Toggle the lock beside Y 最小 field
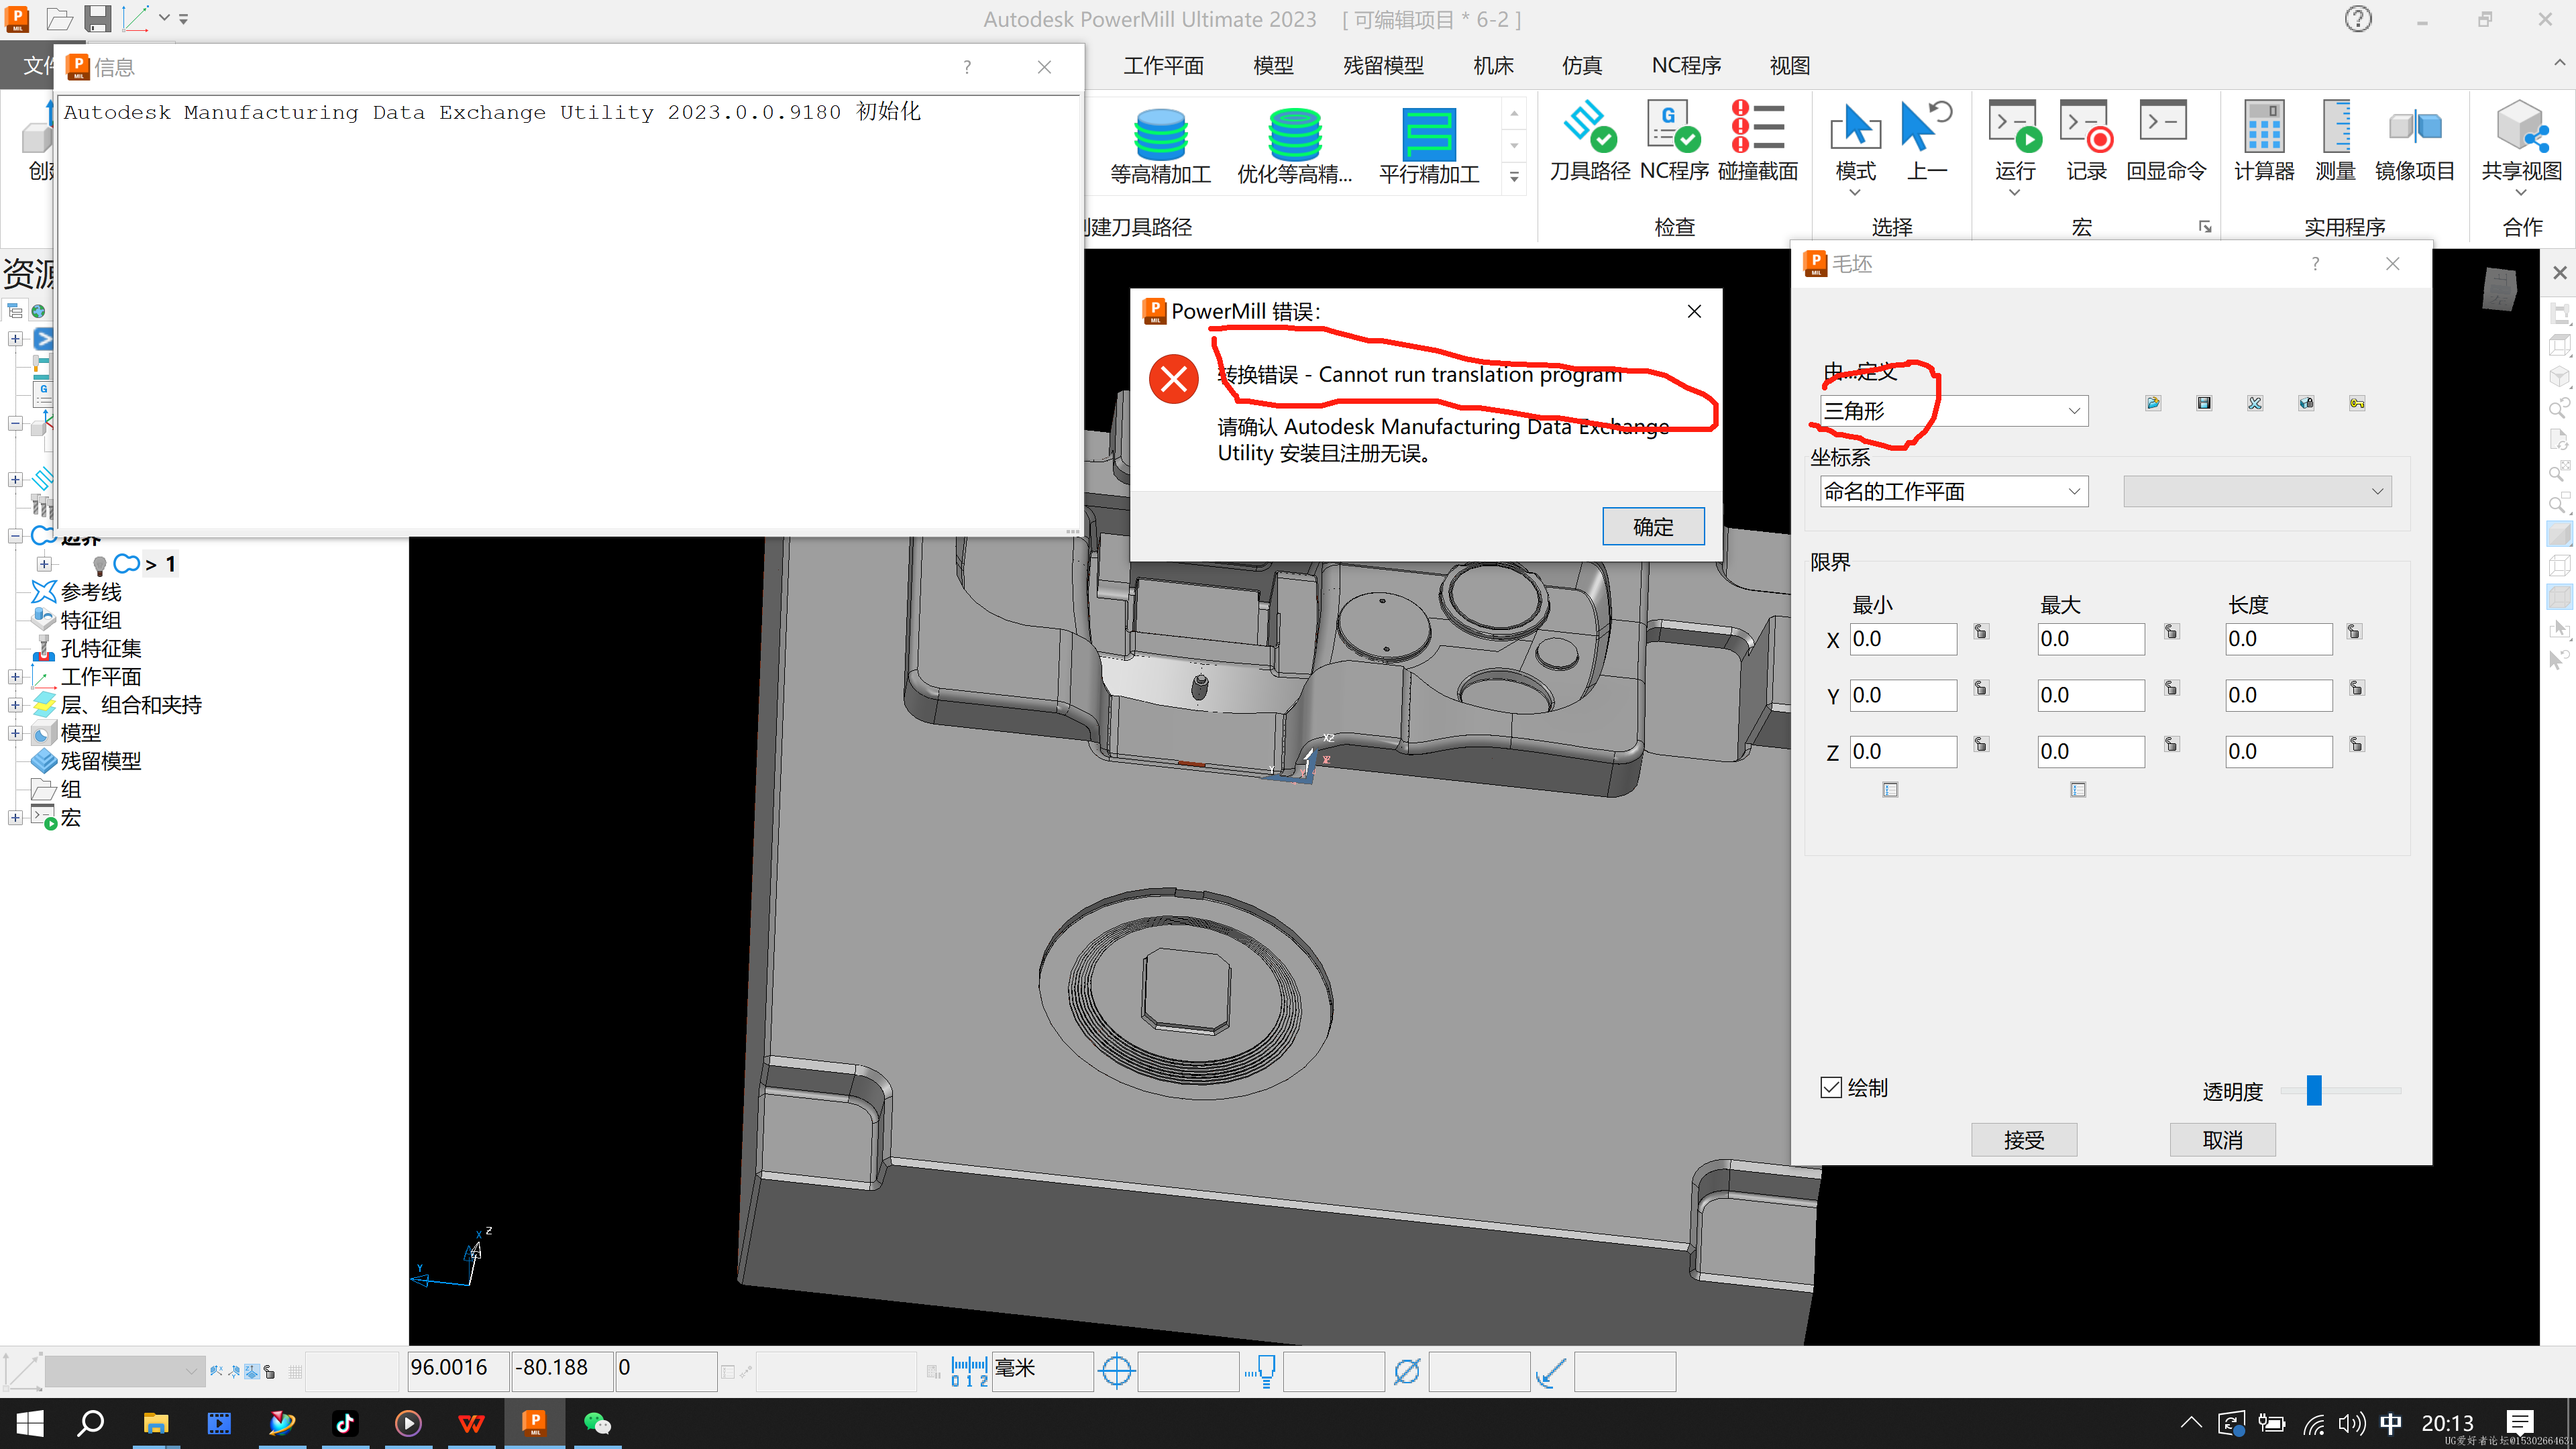The image size is (2576, 1449). pyautogui.click(x=1981, y=687)
